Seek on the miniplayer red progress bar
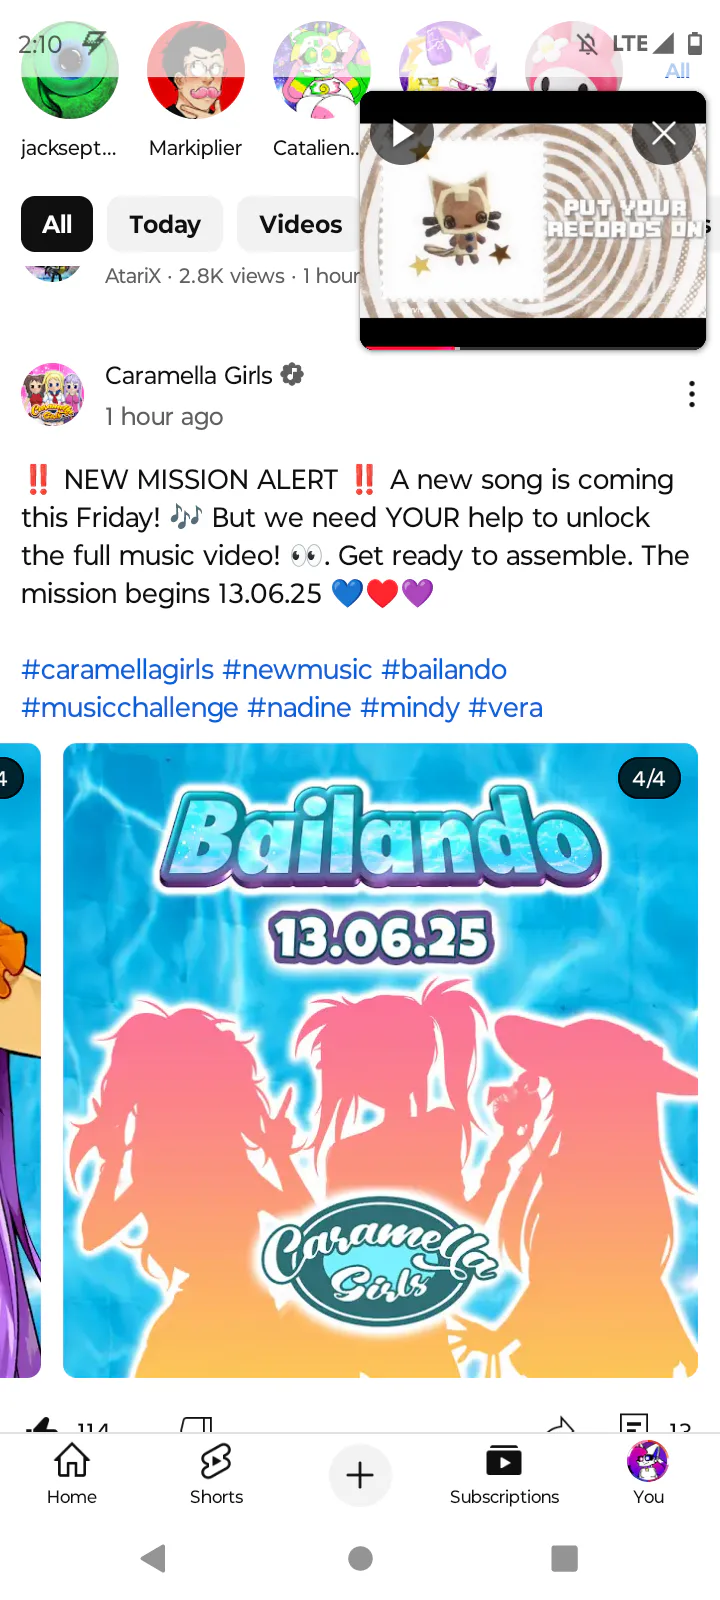720x1600 pixels. pyautogui.click(x=533, y=347)
